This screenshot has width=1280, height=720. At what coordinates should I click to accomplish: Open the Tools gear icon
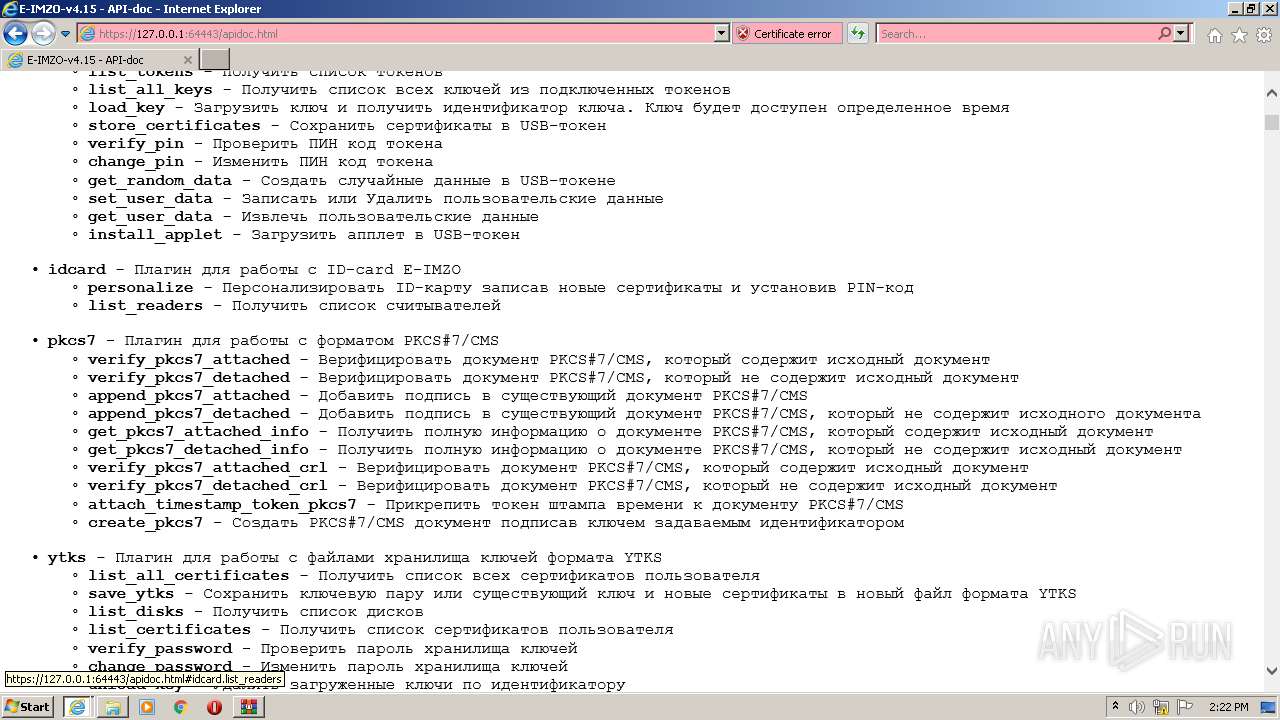point(1264,35)
